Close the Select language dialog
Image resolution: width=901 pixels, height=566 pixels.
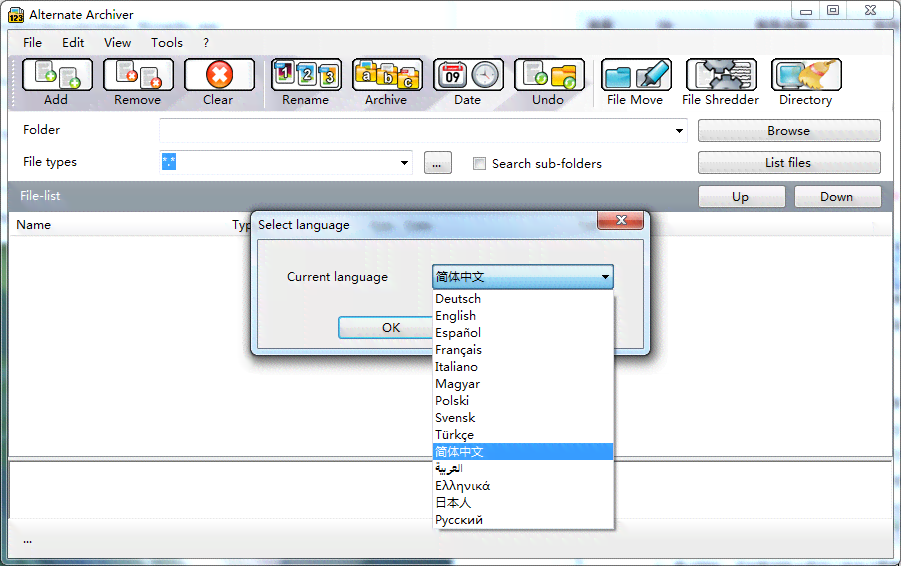tap(621, 220)
